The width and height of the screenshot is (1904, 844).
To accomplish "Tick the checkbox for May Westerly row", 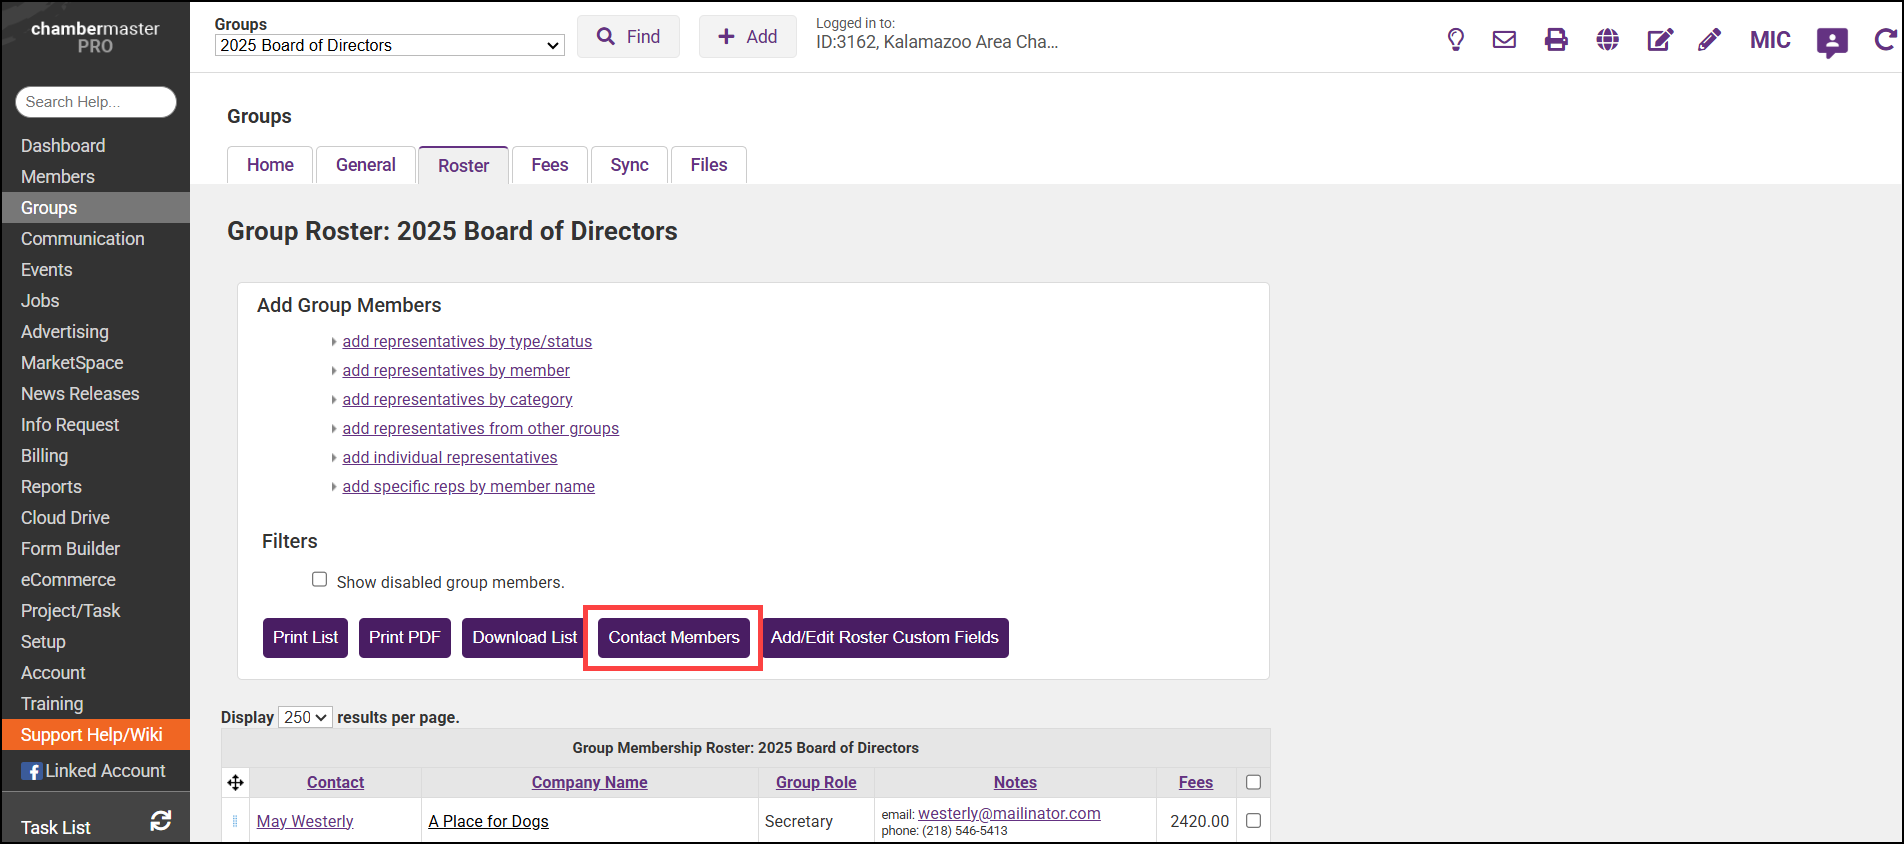I will (1253, 821).
